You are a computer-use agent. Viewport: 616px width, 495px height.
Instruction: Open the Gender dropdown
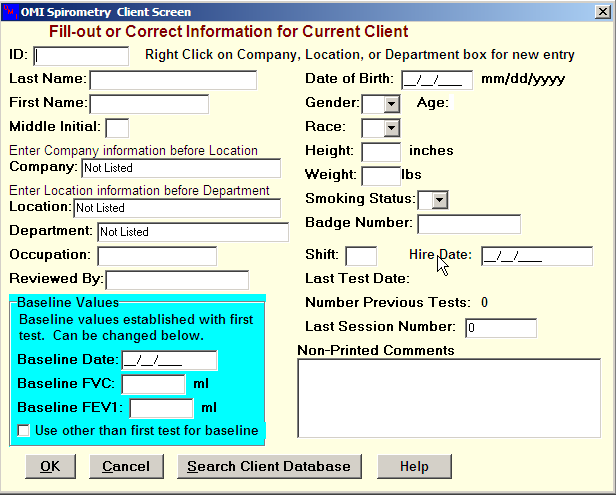(x=391, y=104)
